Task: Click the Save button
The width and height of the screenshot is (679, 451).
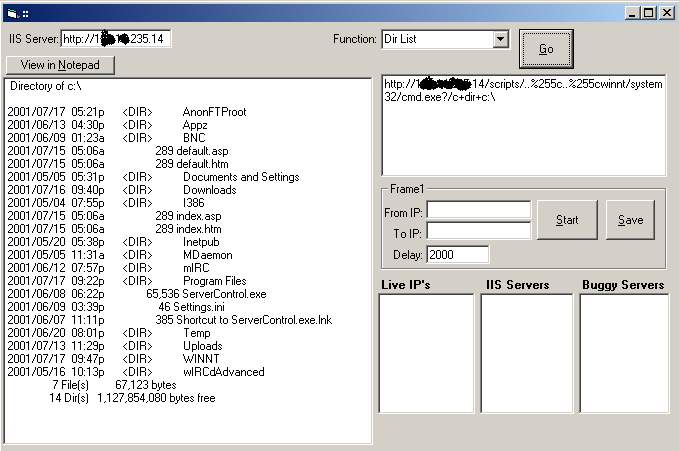Action: 630,220
